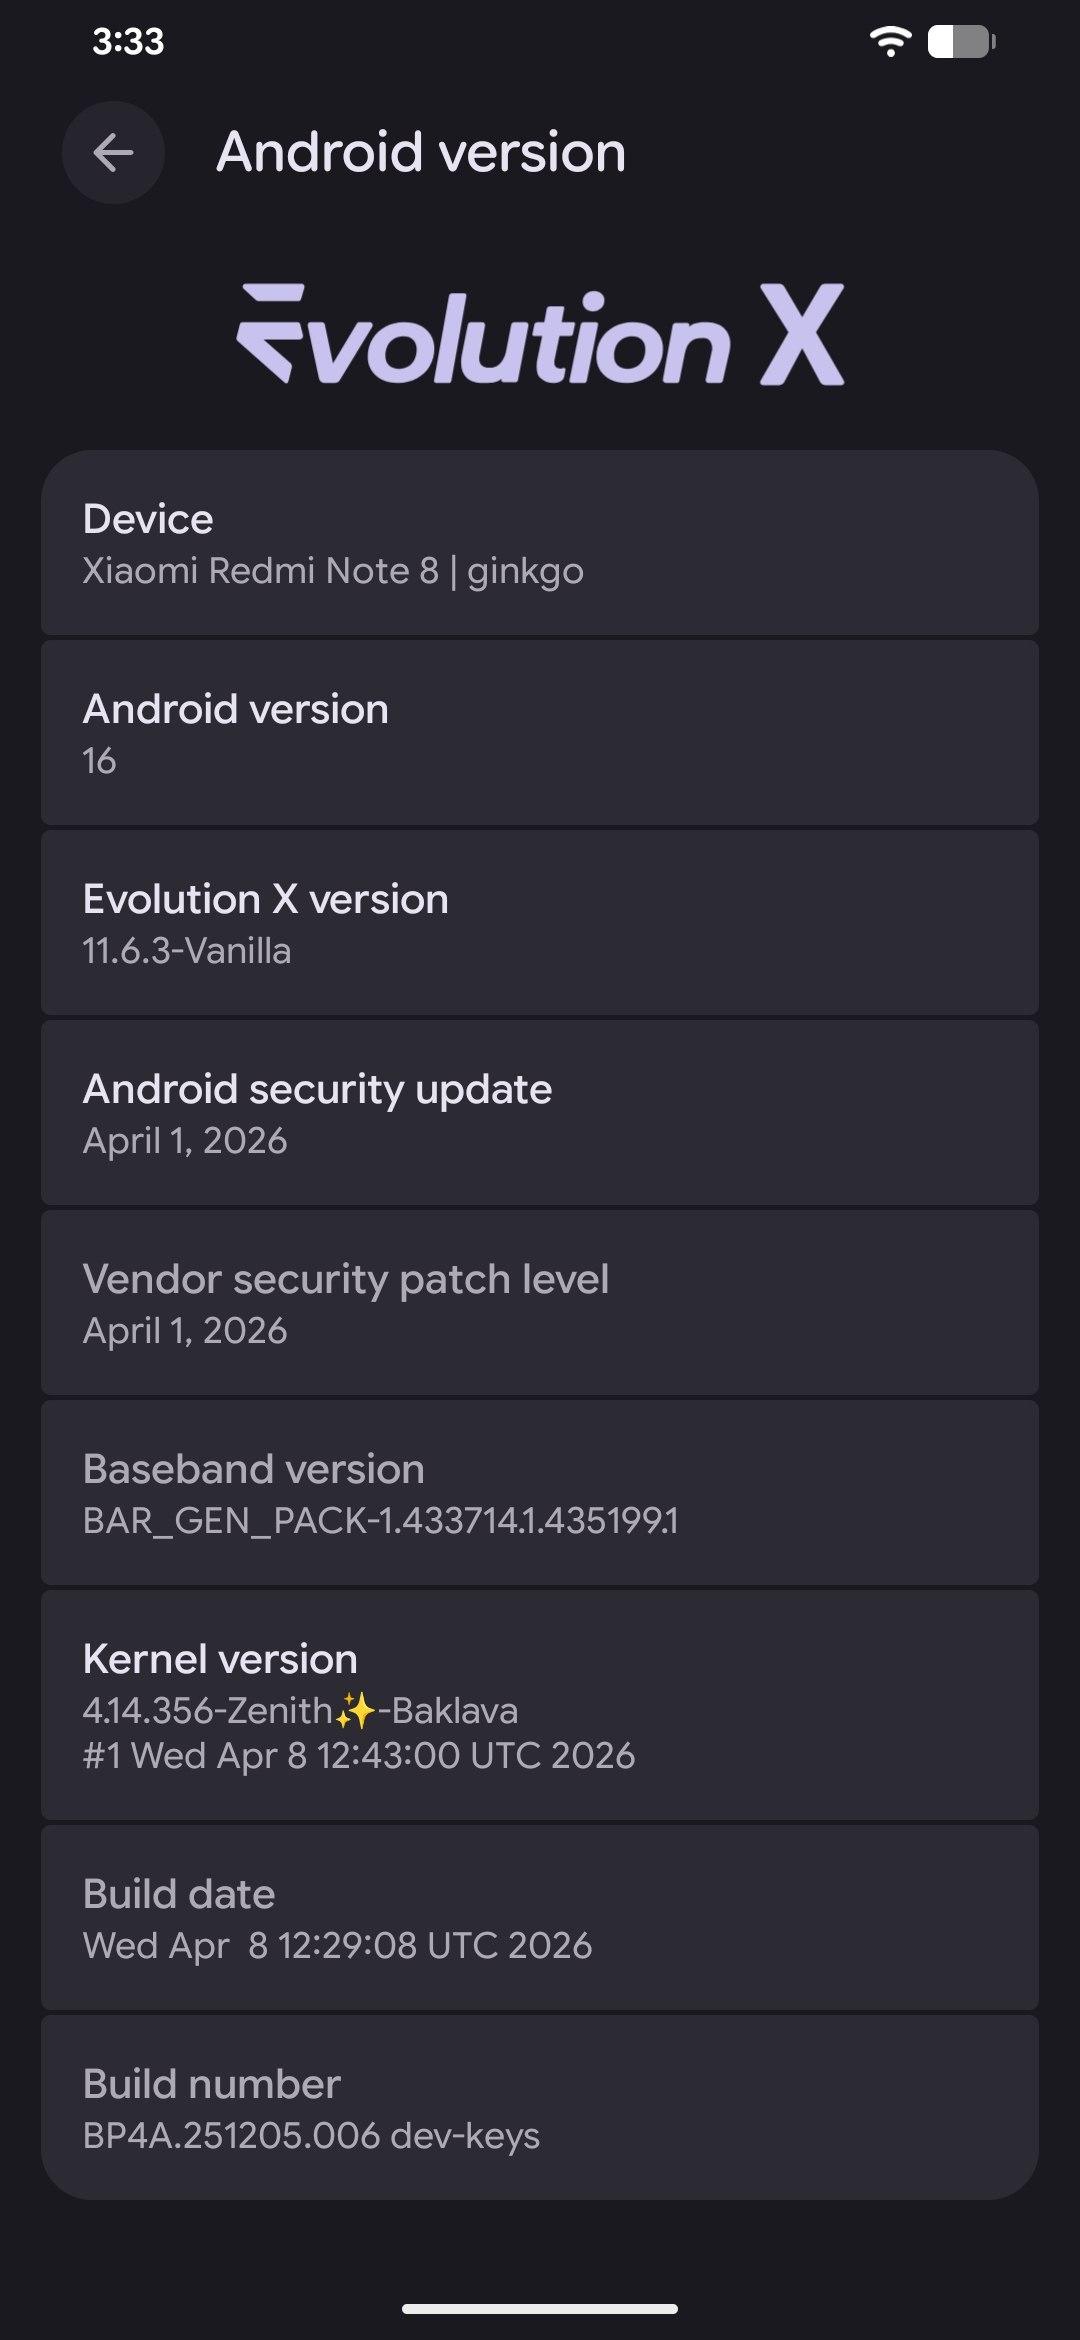This screenshot has height=2340, width=1080.
Task: Open Android security update entry
Action: point(540,1113)
